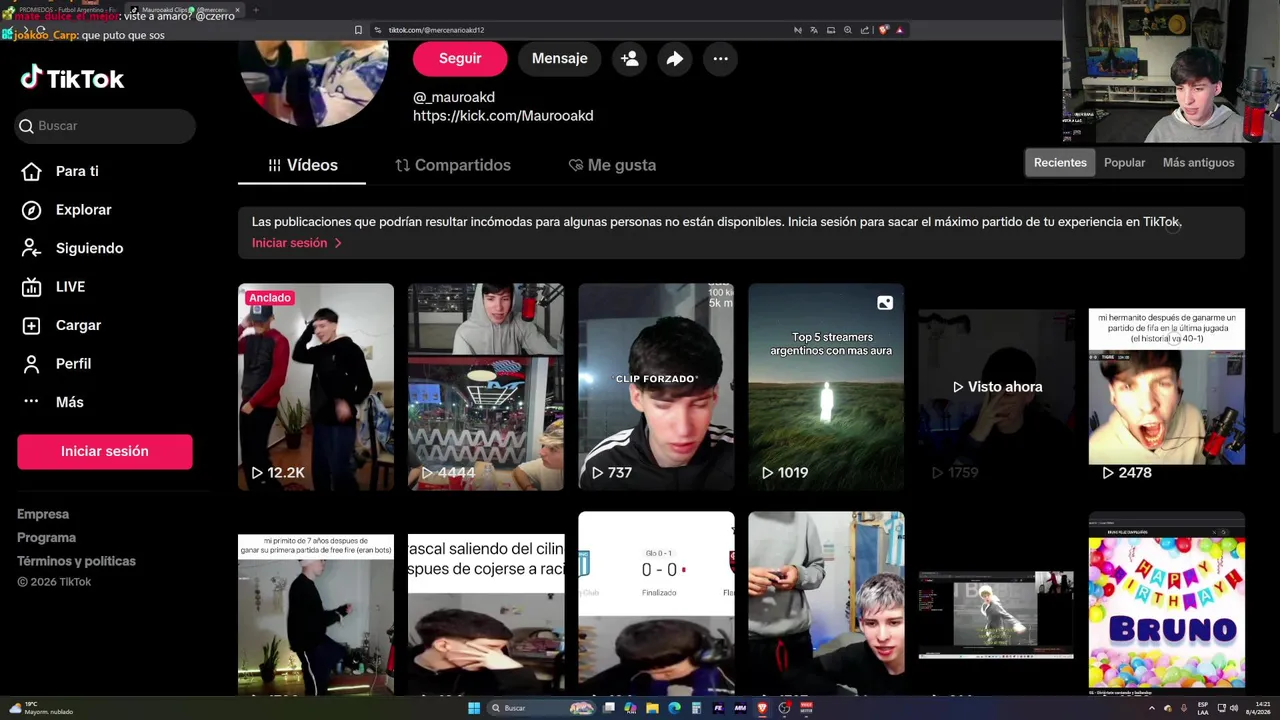Open File Explorer from the taskbar

pyautogui.click(x=652, y=708)
